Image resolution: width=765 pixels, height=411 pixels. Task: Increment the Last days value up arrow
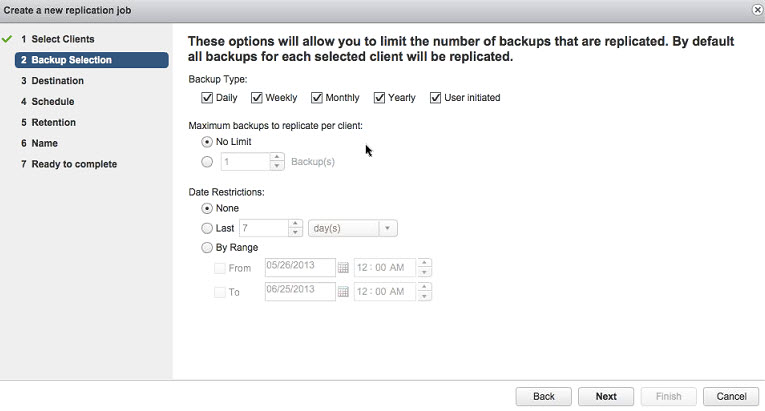pyautogui.click(x=295, y=224)
